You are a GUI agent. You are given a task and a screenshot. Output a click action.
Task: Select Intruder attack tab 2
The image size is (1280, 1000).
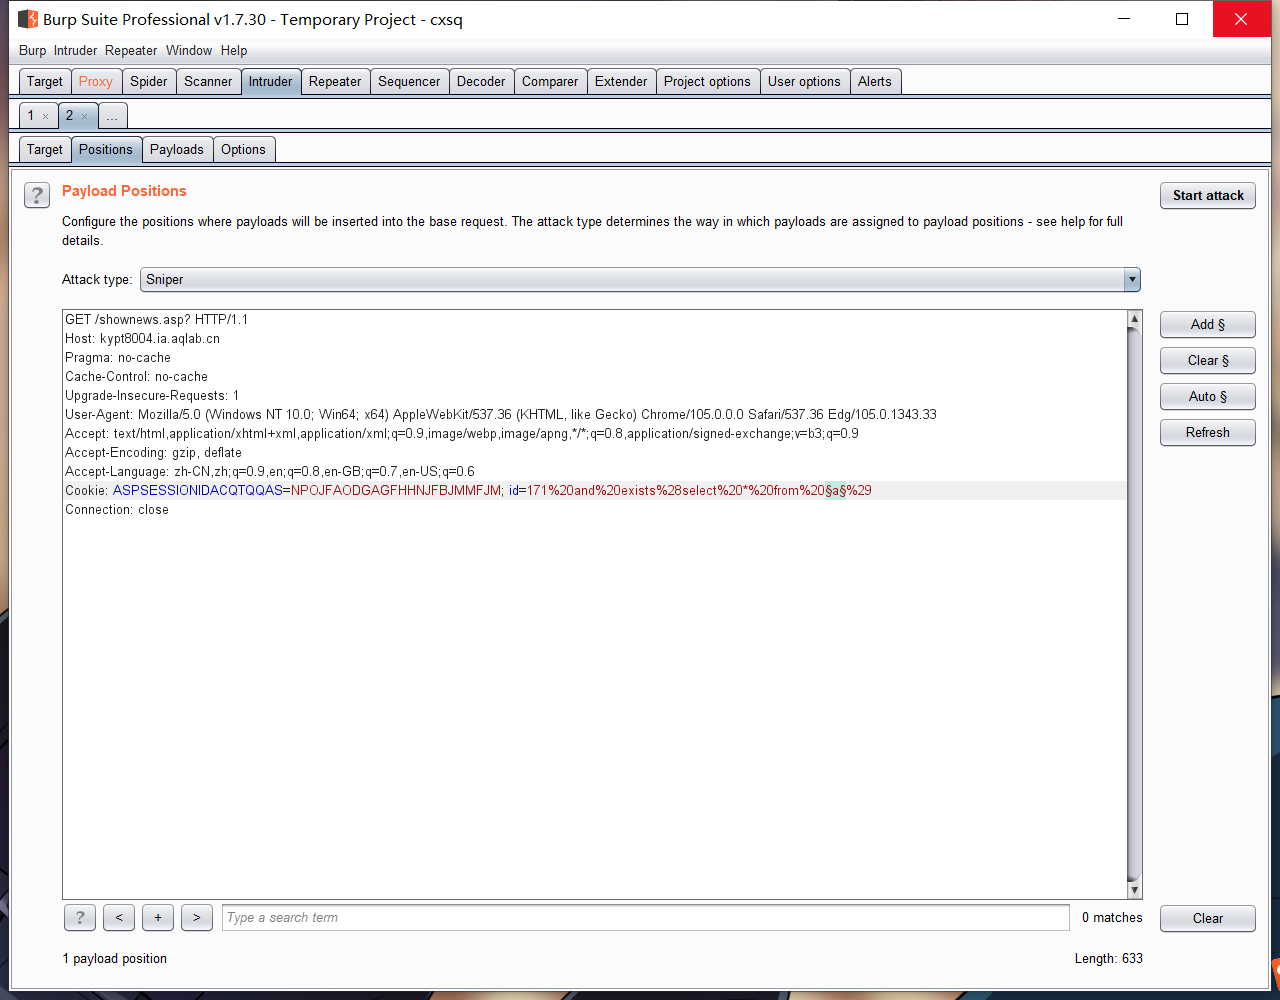tap(69, 116)
